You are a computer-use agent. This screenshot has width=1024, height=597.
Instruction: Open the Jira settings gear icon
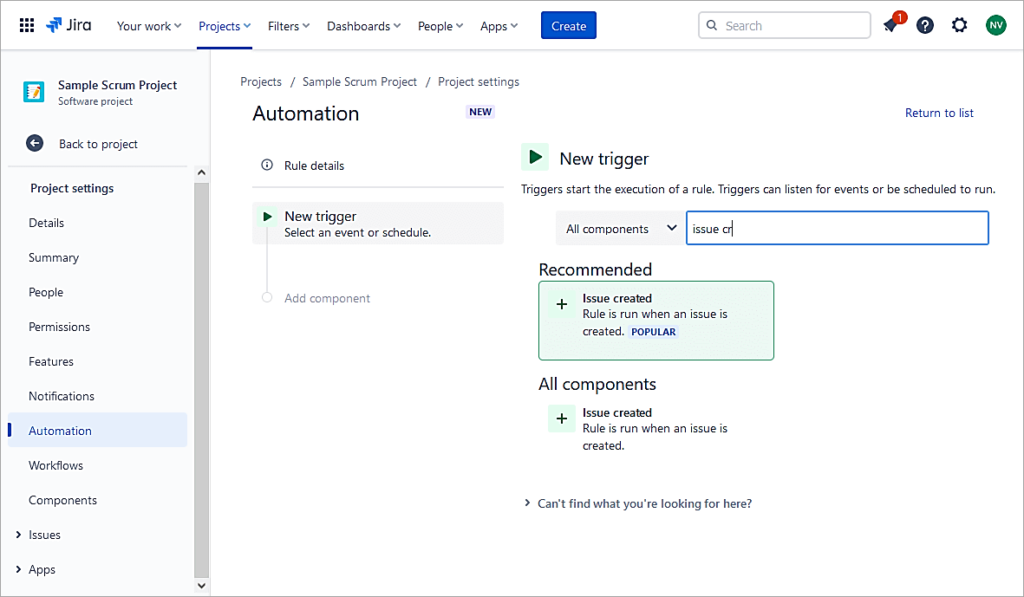point(959,24)
